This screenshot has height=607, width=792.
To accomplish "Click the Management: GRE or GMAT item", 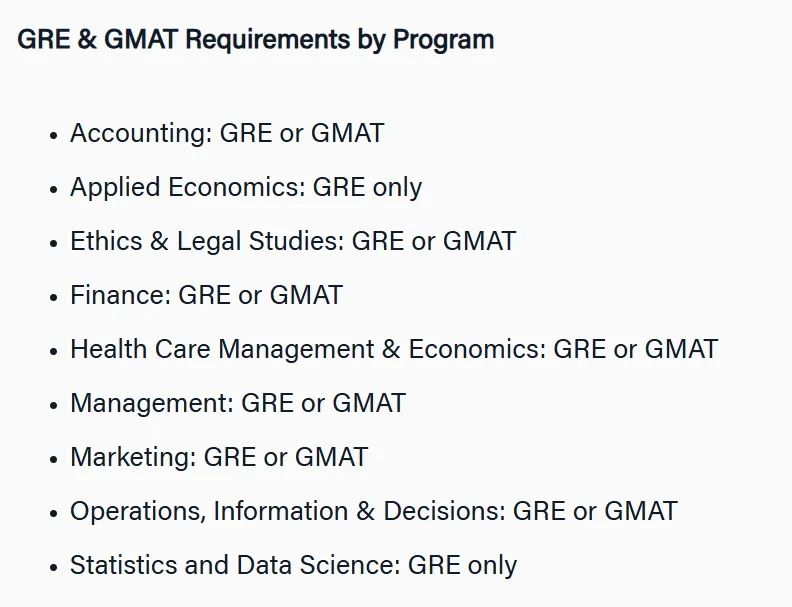I will pos(238,403).
